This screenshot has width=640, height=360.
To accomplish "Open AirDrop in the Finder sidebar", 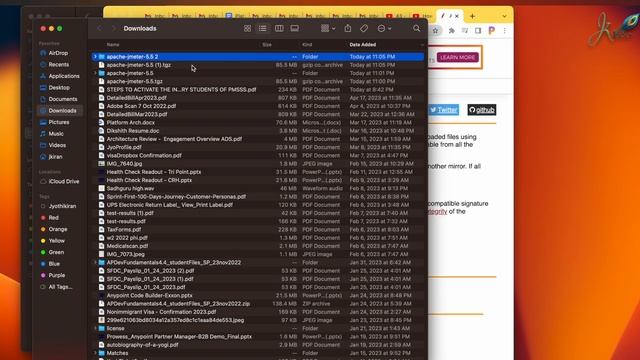I will (x=58, y=53).
